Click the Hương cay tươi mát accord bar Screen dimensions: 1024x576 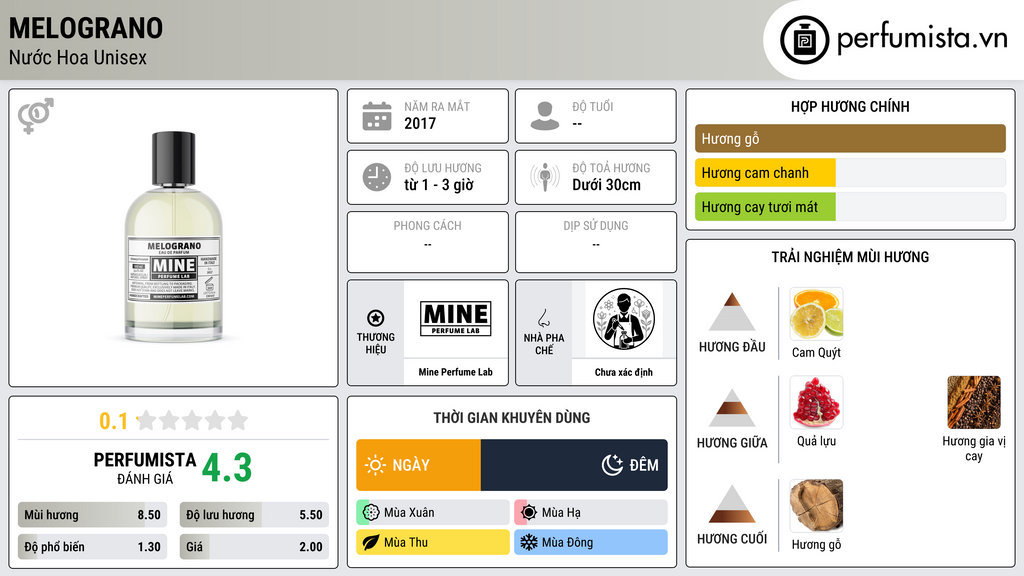point(850,207)
